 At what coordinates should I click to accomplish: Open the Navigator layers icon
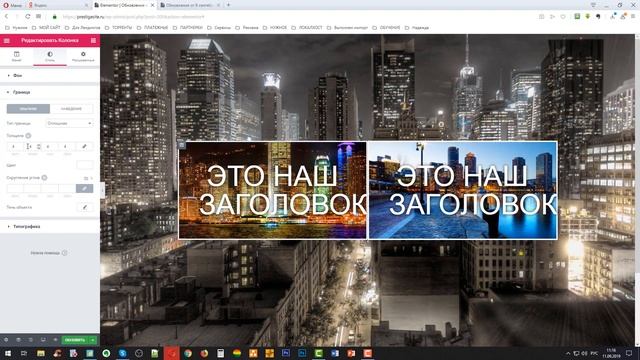coord(18,340)
